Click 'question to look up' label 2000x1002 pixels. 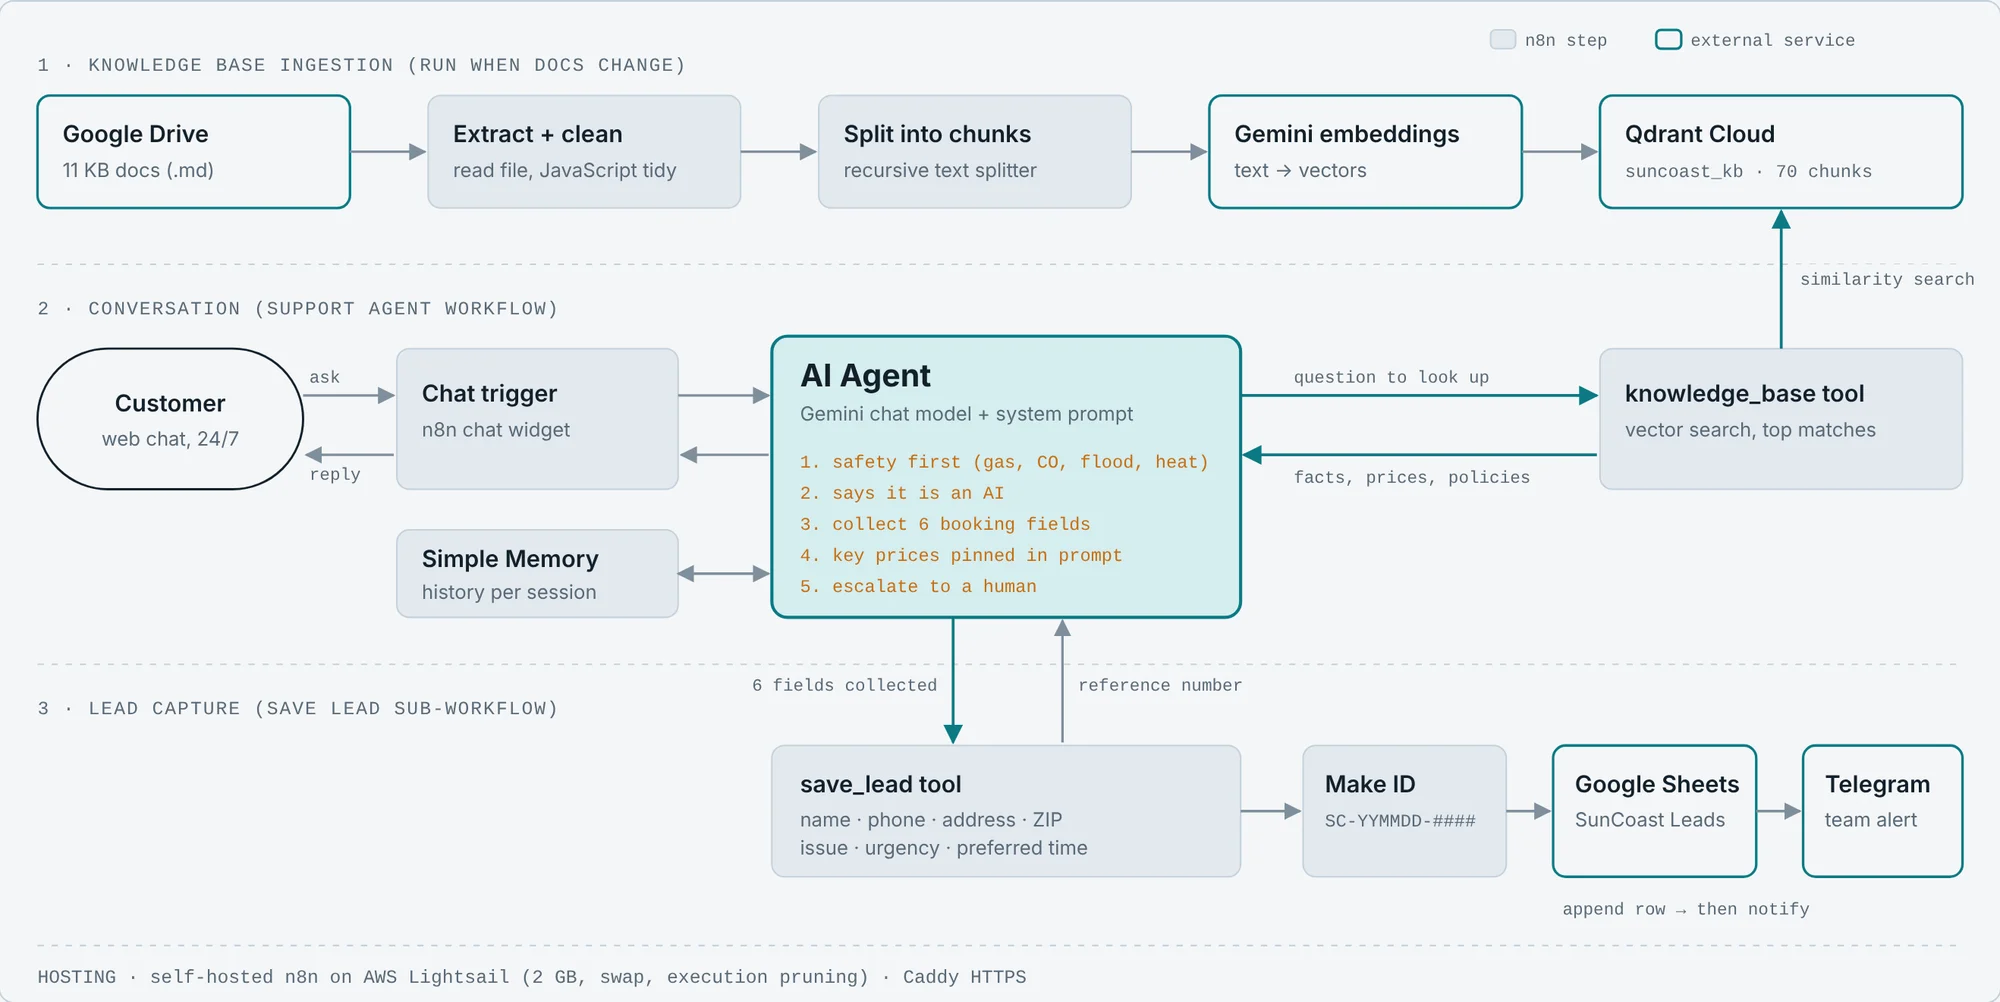(1391, 377)
